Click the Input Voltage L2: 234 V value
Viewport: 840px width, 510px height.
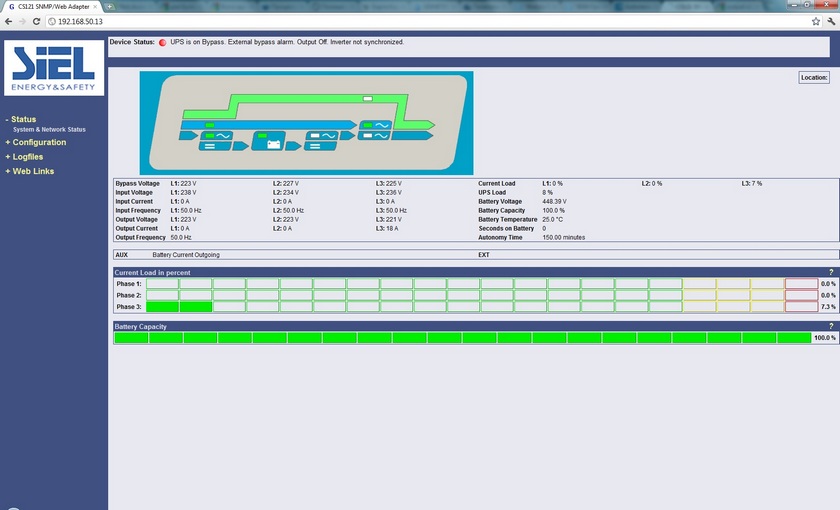(286, 192)
